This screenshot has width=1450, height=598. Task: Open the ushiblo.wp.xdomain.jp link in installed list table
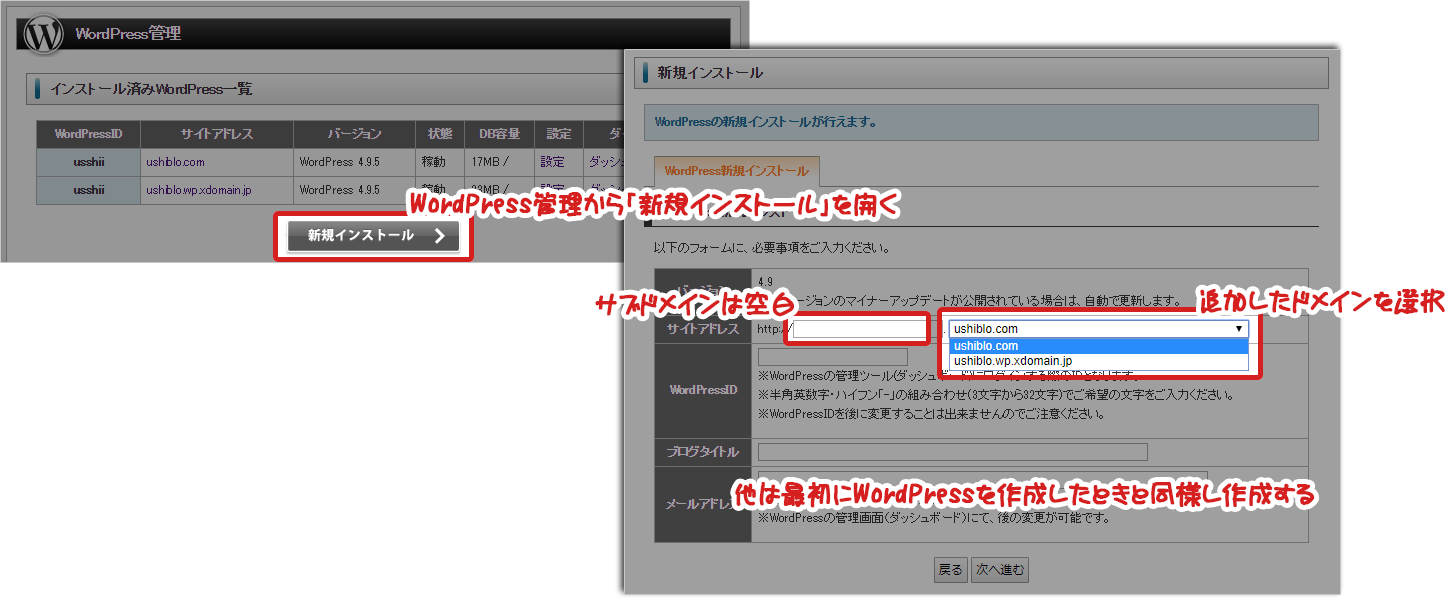[198, 190]
